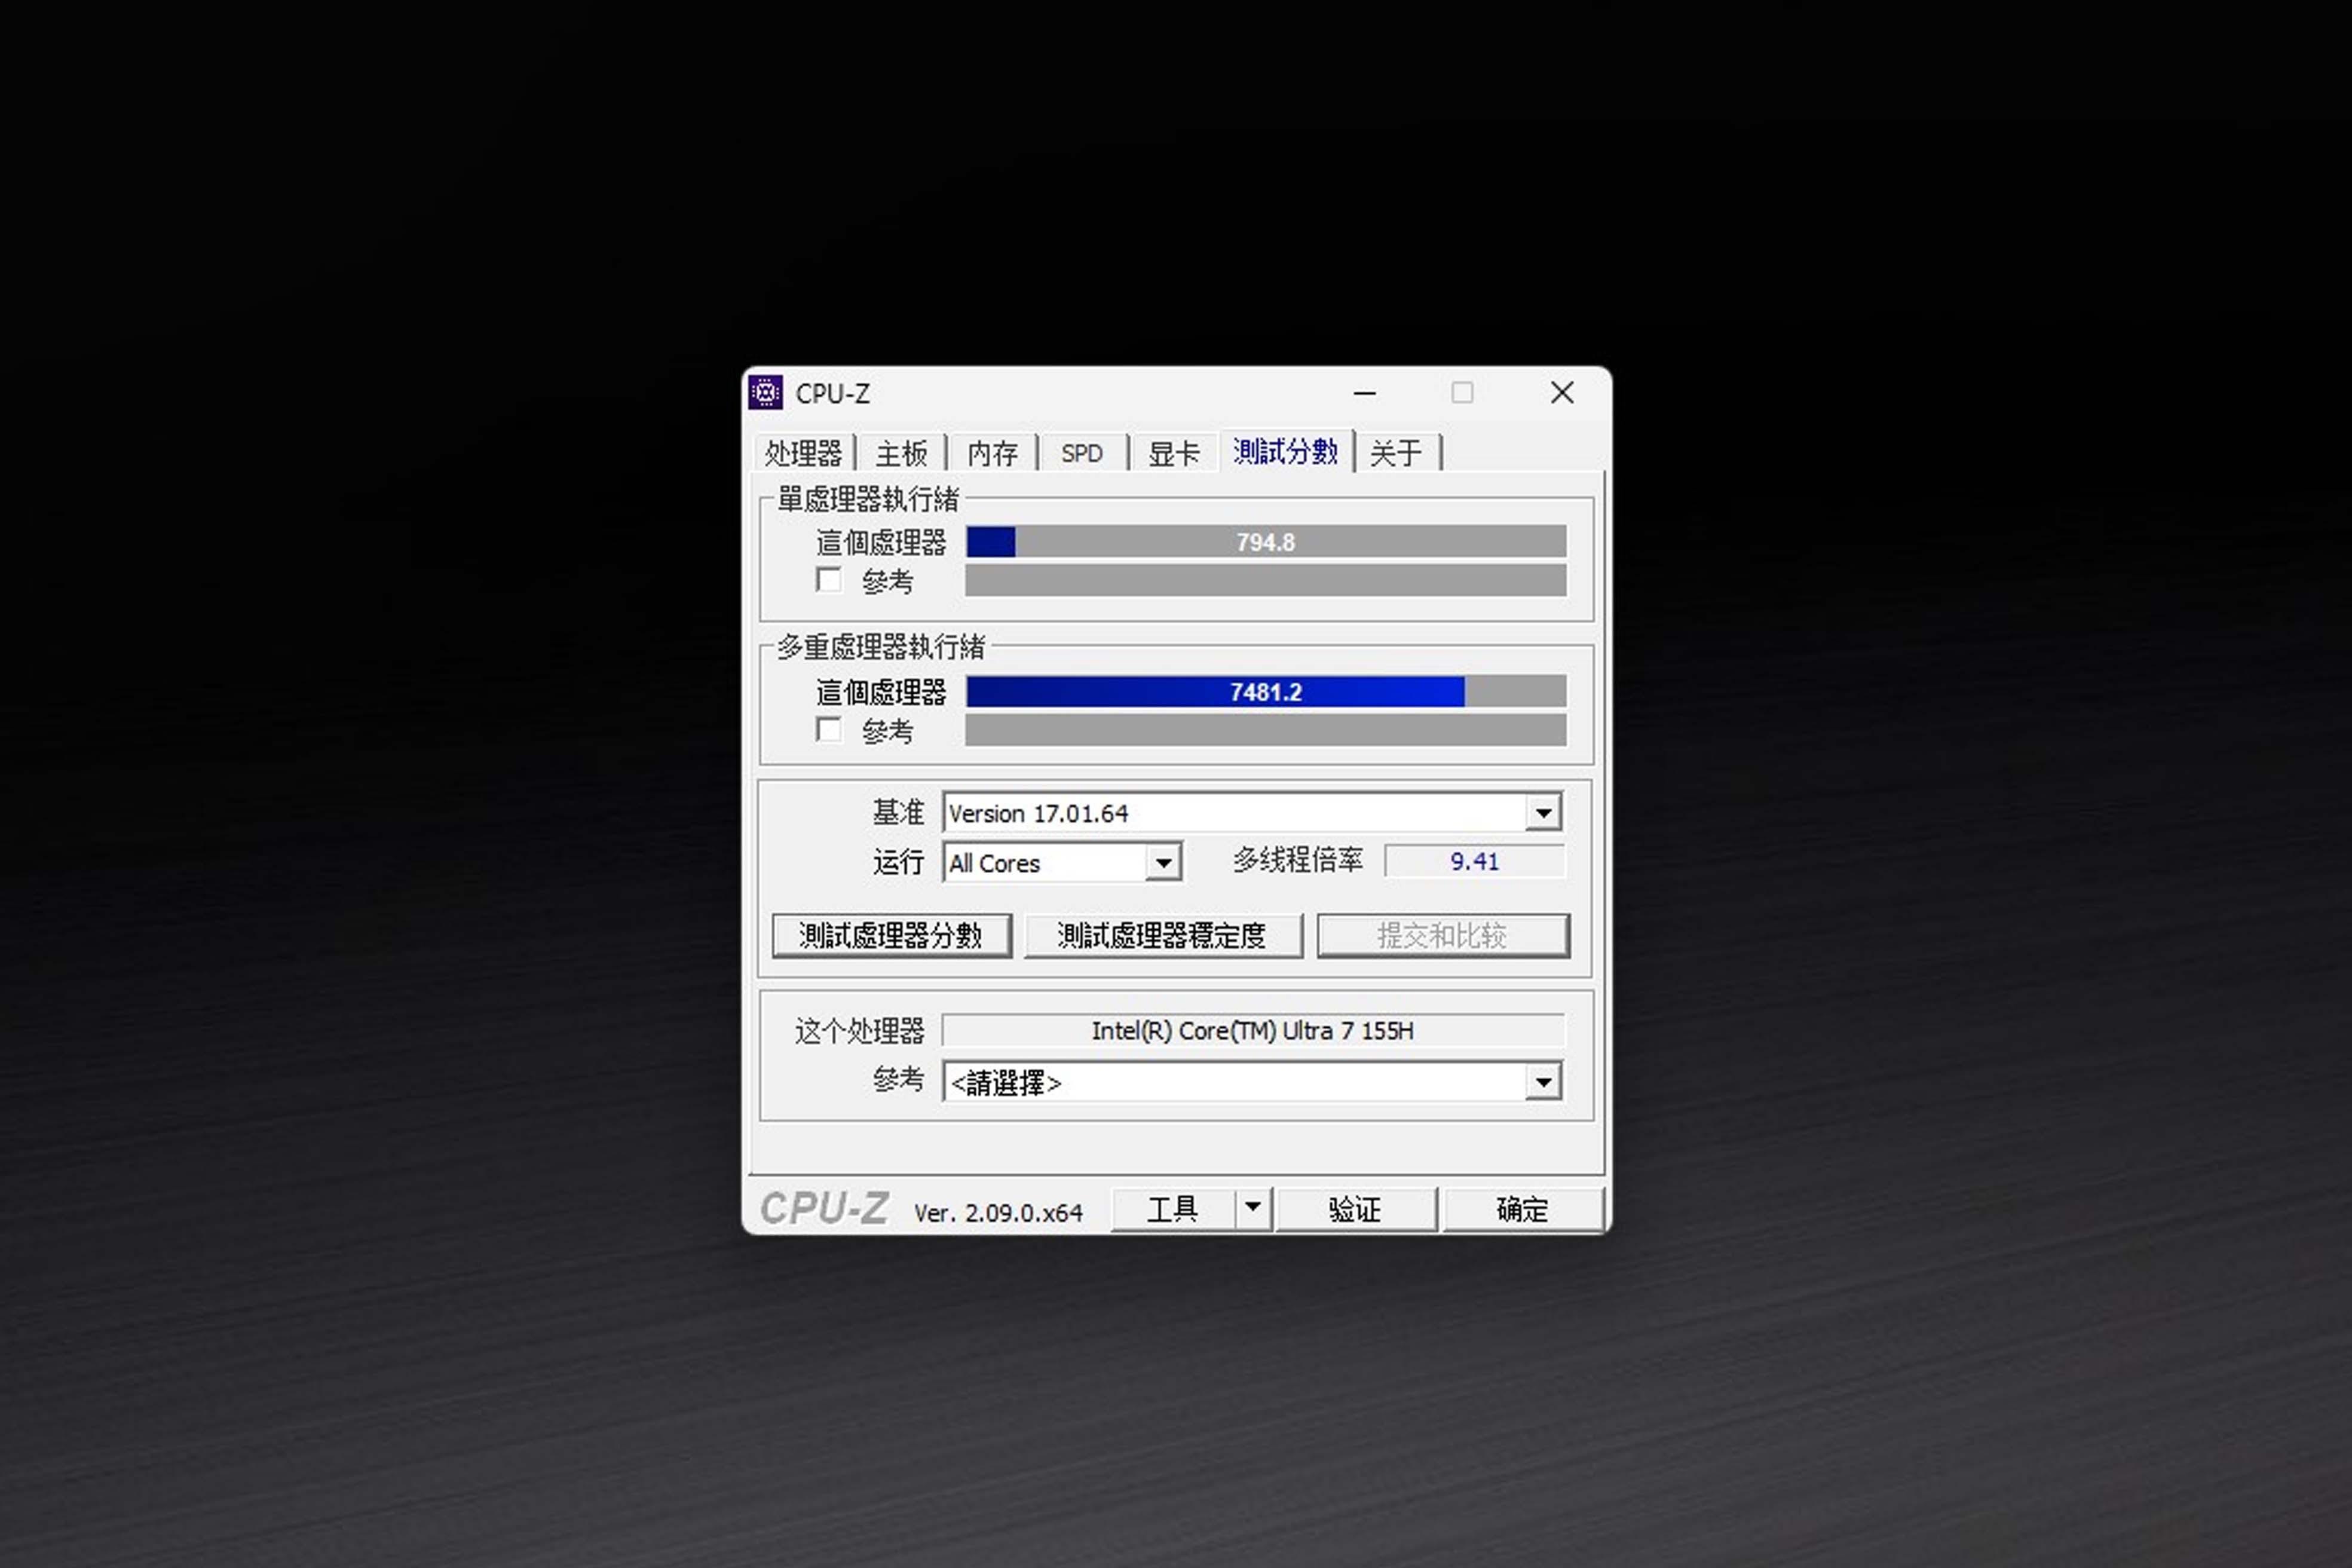Click the empty single-thread reference bar

pos(1266,580)
